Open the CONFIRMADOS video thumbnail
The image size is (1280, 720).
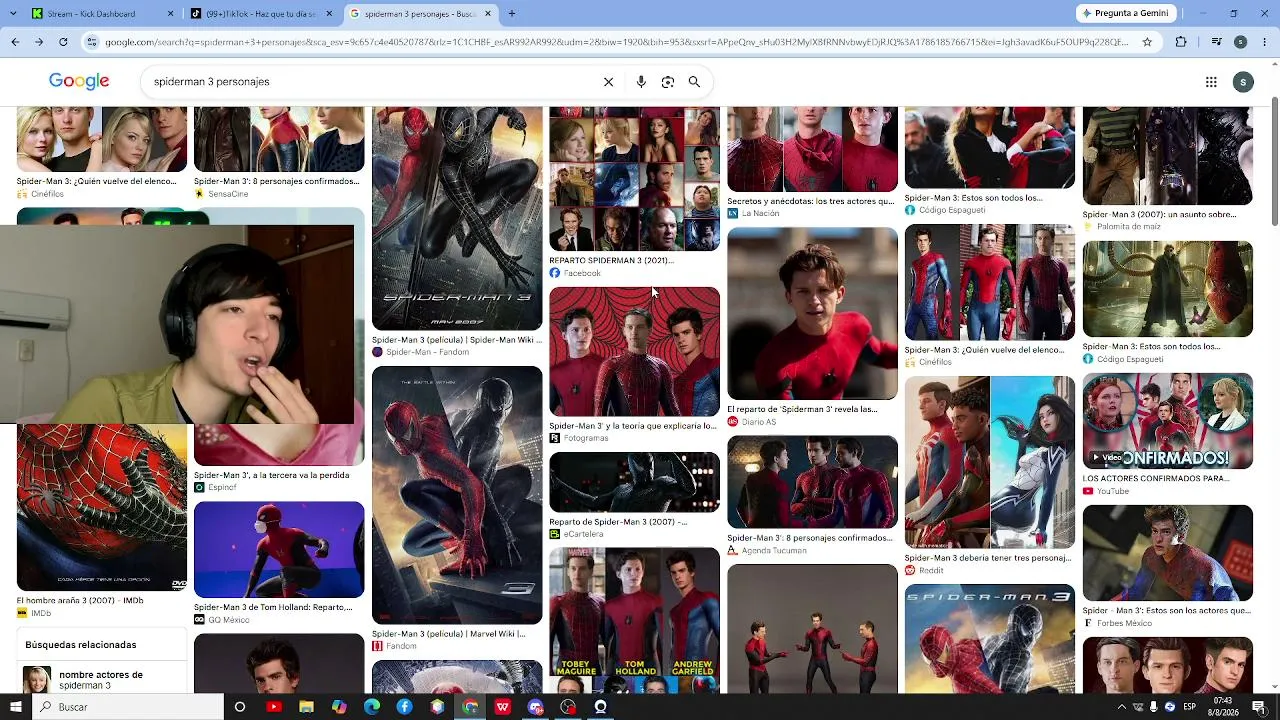click(x=1167, y=421)
